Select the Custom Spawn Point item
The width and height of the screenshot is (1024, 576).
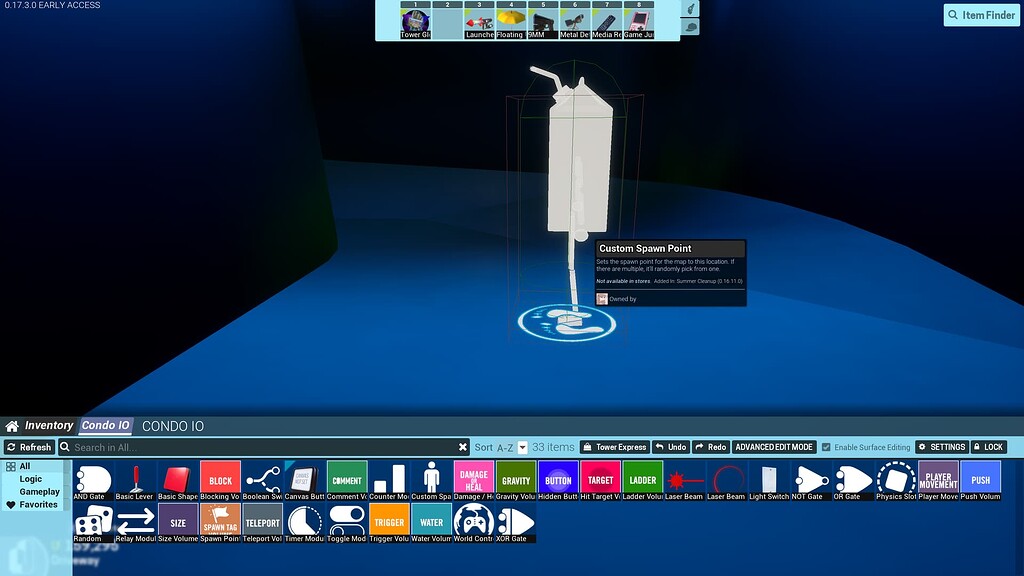431,480
